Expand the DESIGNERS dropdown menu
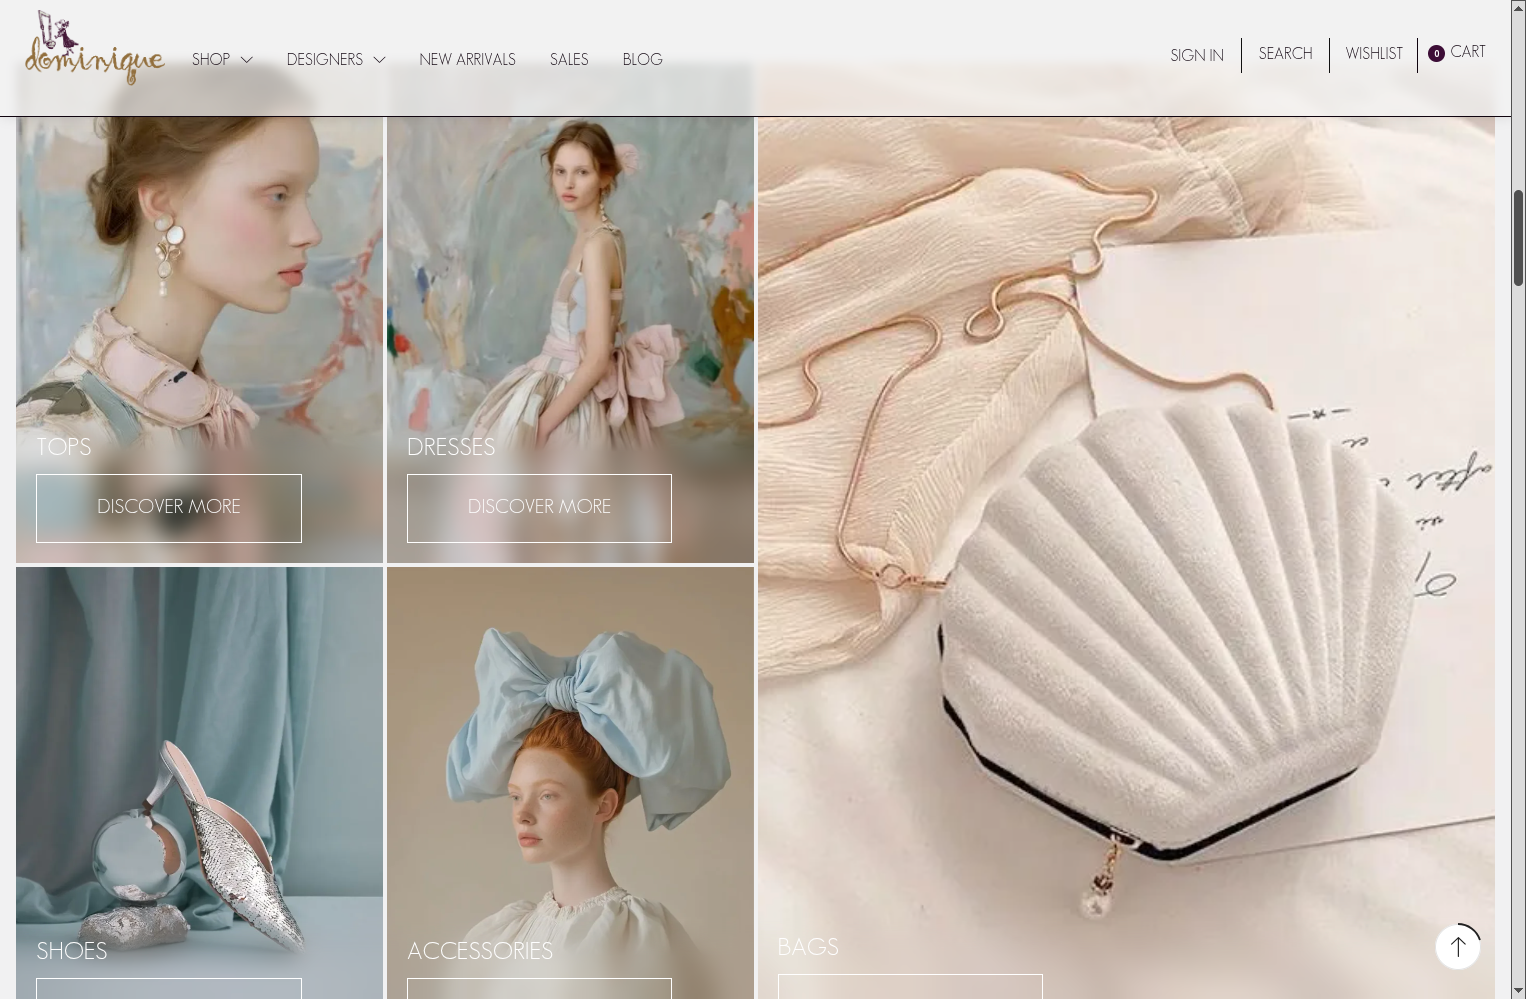Screen dimensions: 1526x999 336,59
